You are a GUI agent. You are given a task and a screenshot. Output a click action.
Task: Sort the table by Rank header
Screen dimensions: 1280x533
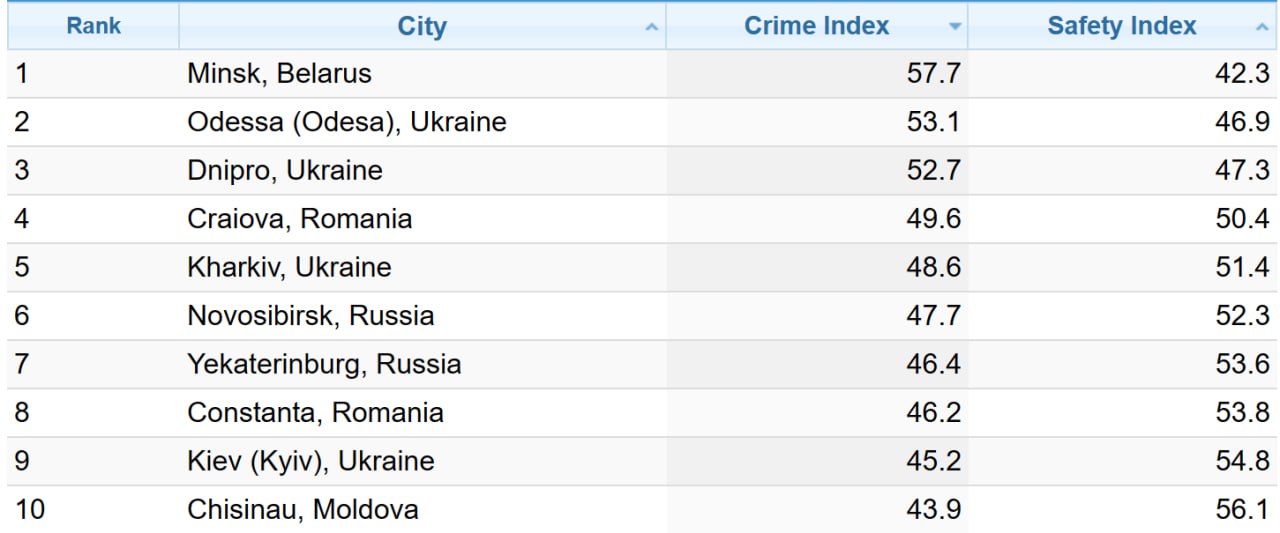[x=93, y=26]
